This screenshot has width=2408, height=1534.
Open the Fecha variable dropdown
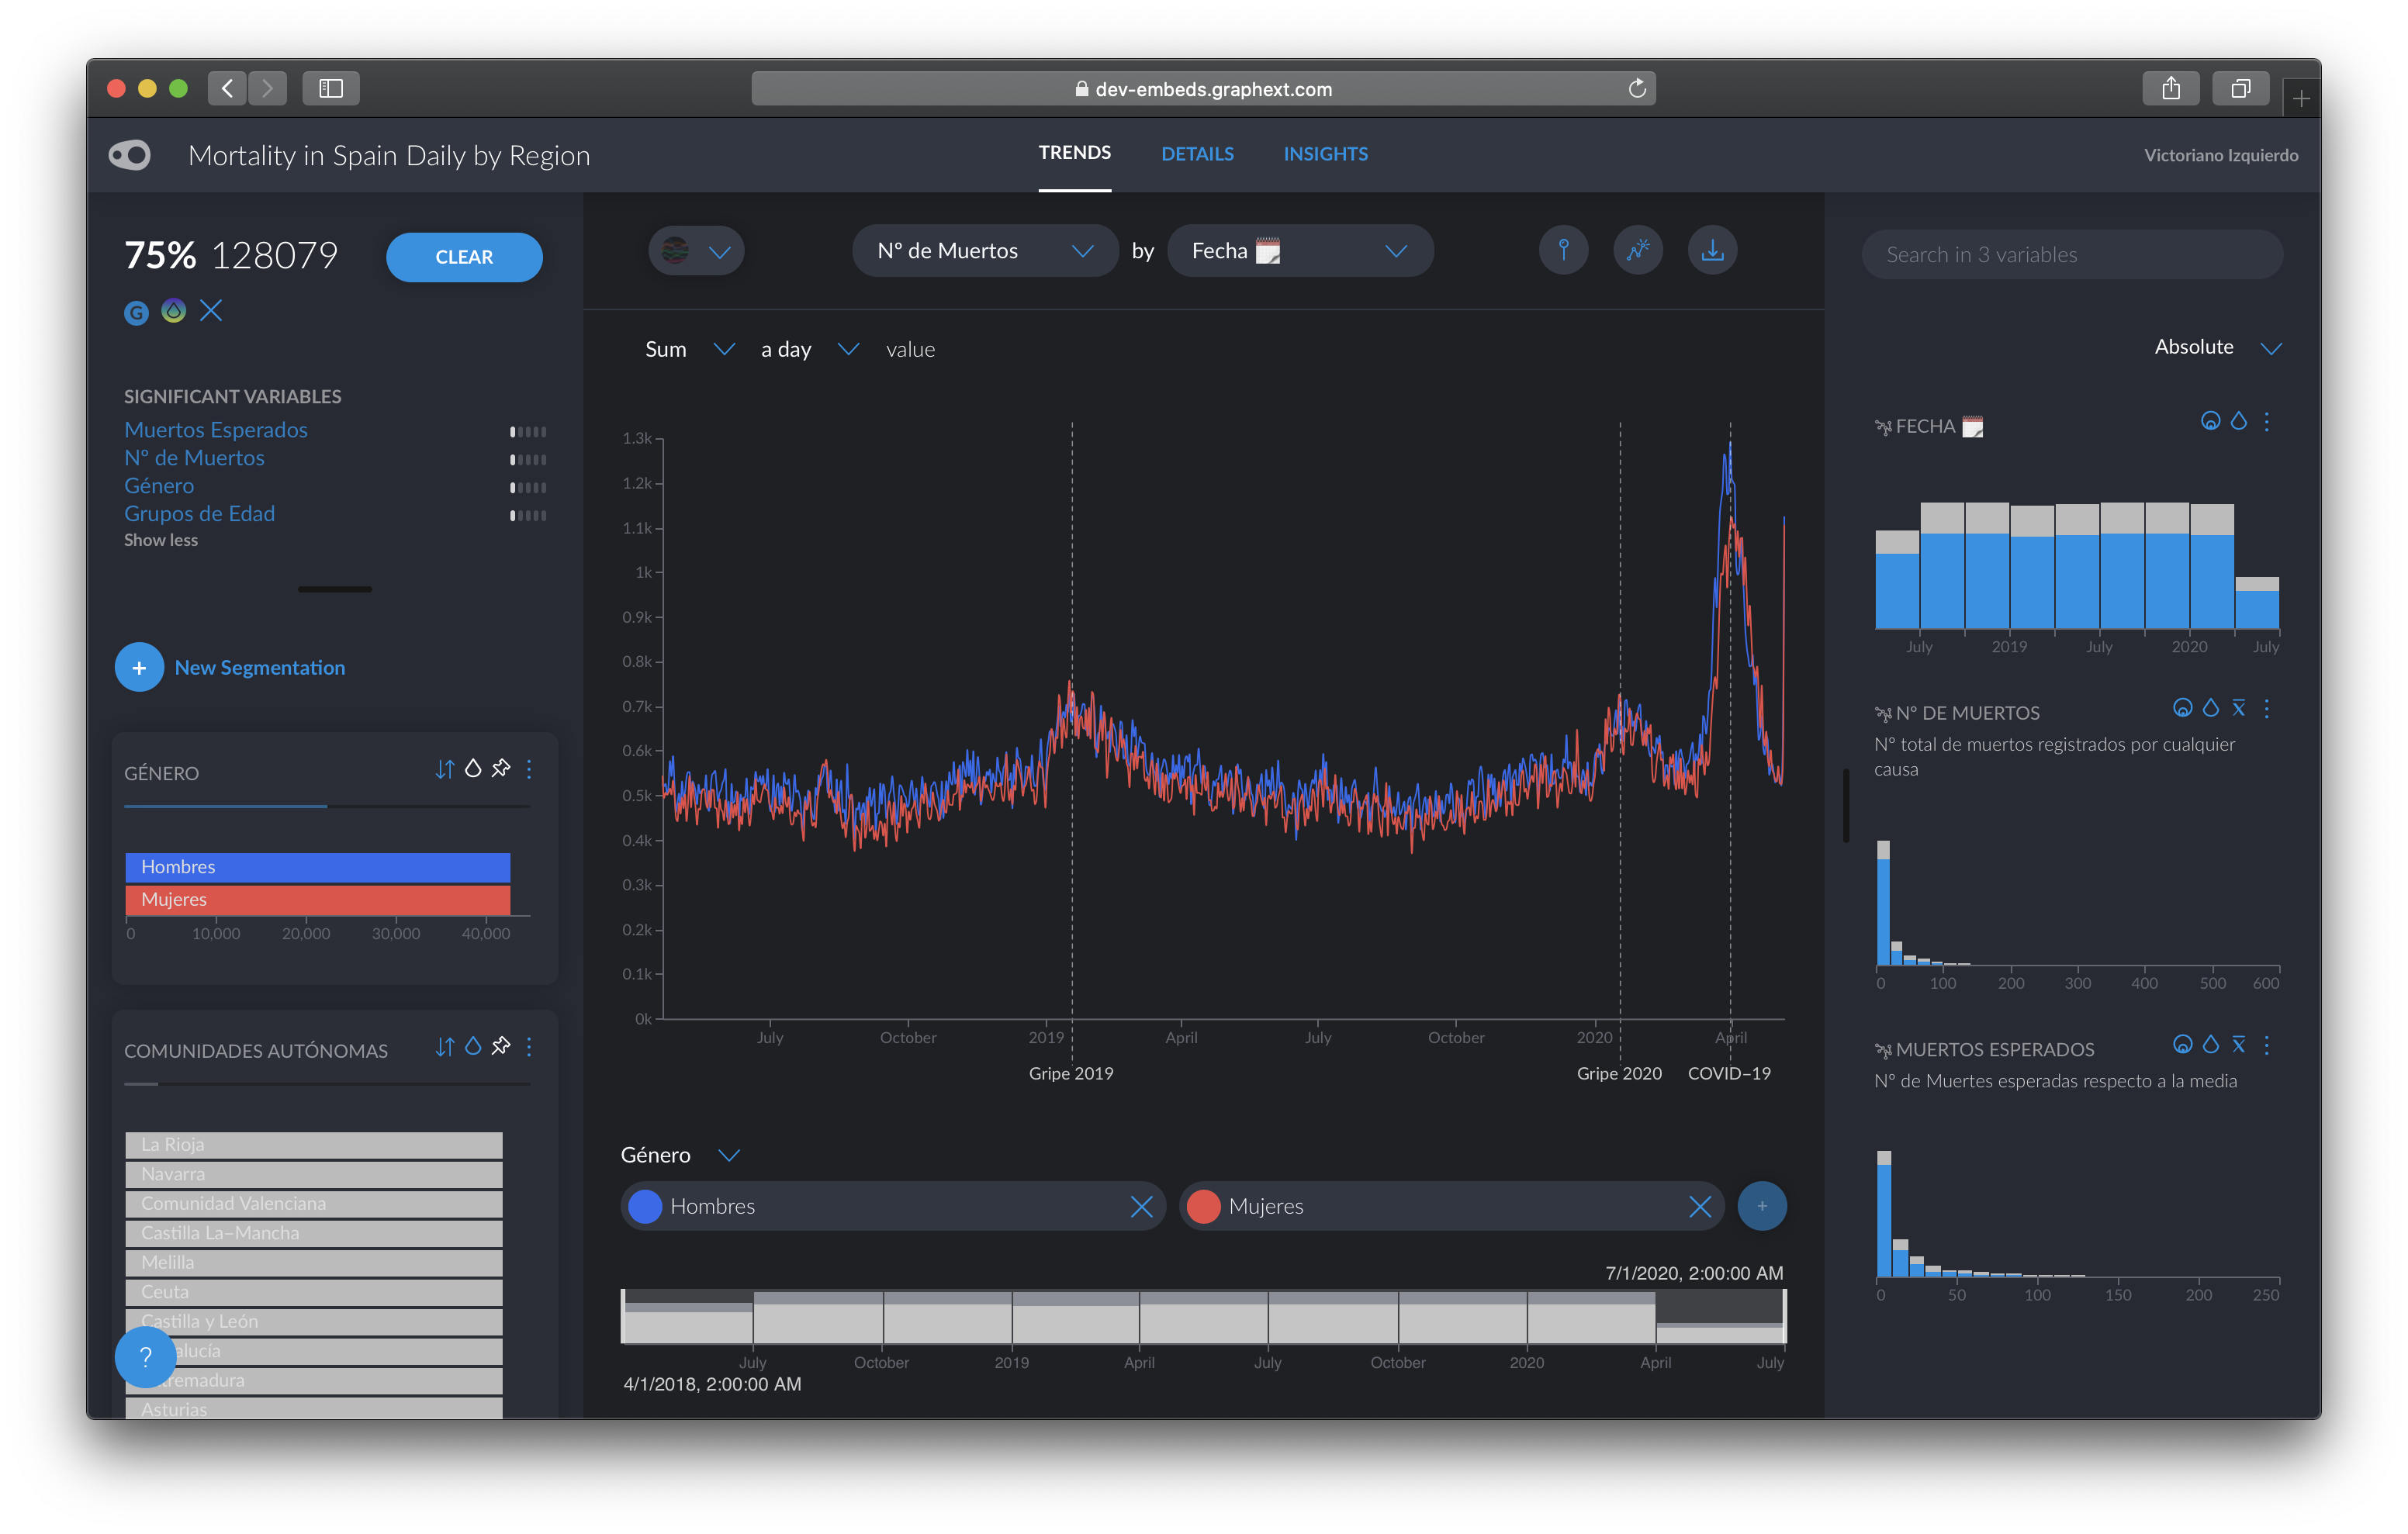[x=1300, y=251]
